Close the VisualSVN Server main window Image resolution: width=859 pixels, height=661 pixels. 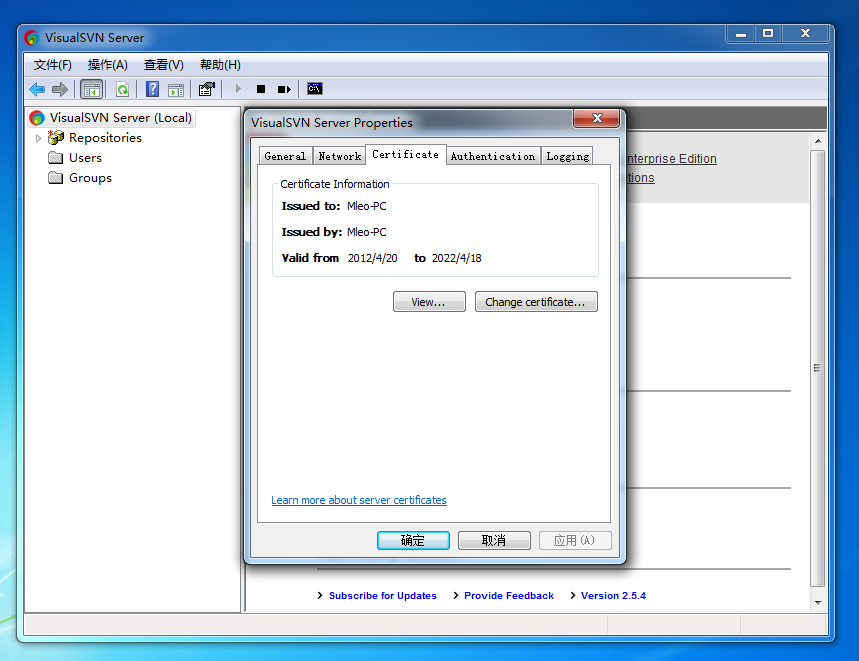point(805,34)
